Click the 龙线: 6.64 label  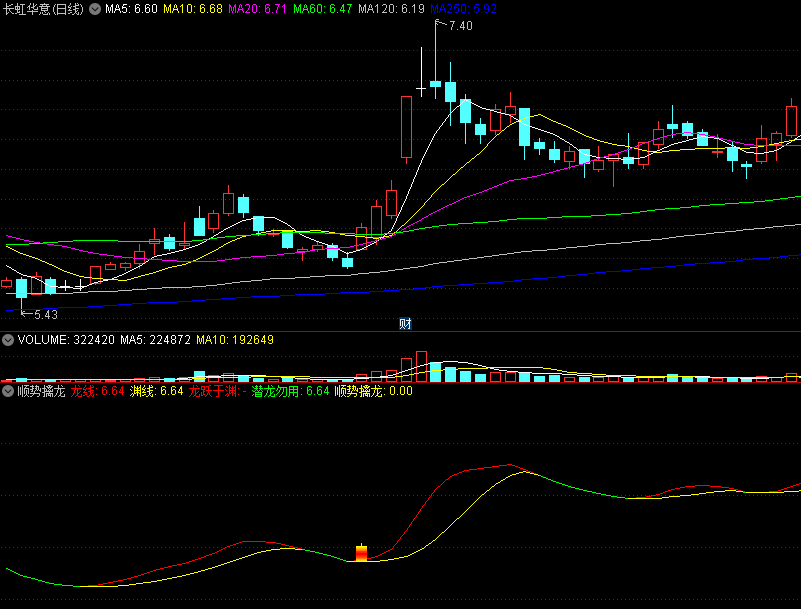pos(98,391)
